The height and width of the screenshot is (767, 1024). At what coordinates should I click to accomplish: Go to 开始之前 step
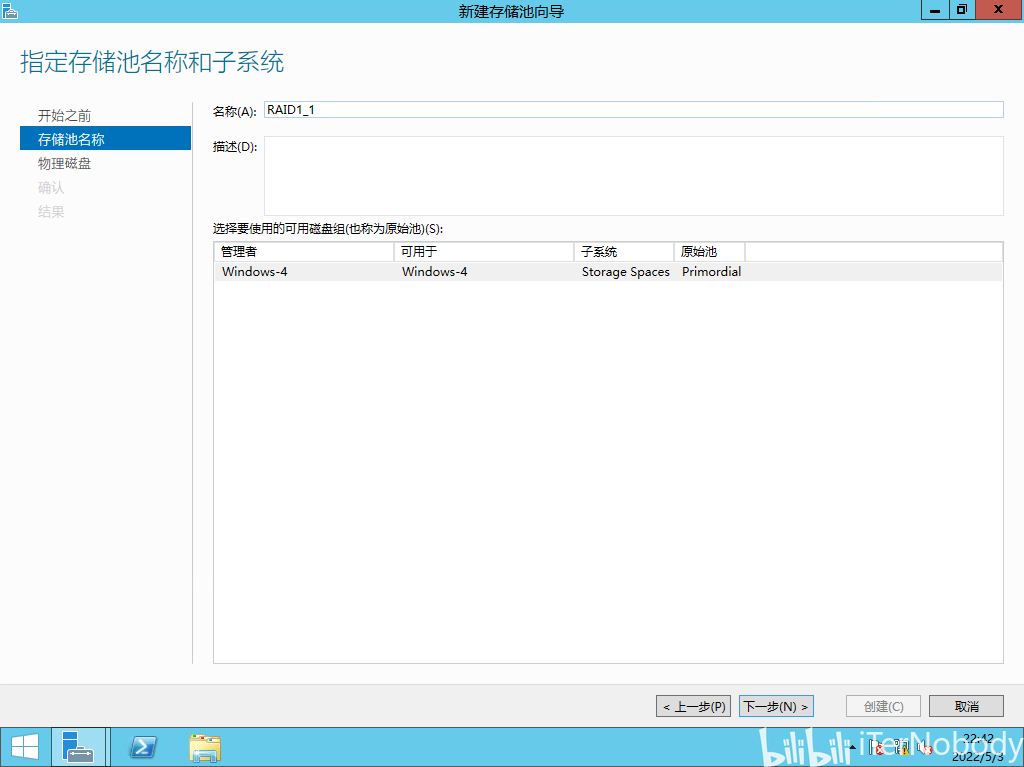[64, 116]
